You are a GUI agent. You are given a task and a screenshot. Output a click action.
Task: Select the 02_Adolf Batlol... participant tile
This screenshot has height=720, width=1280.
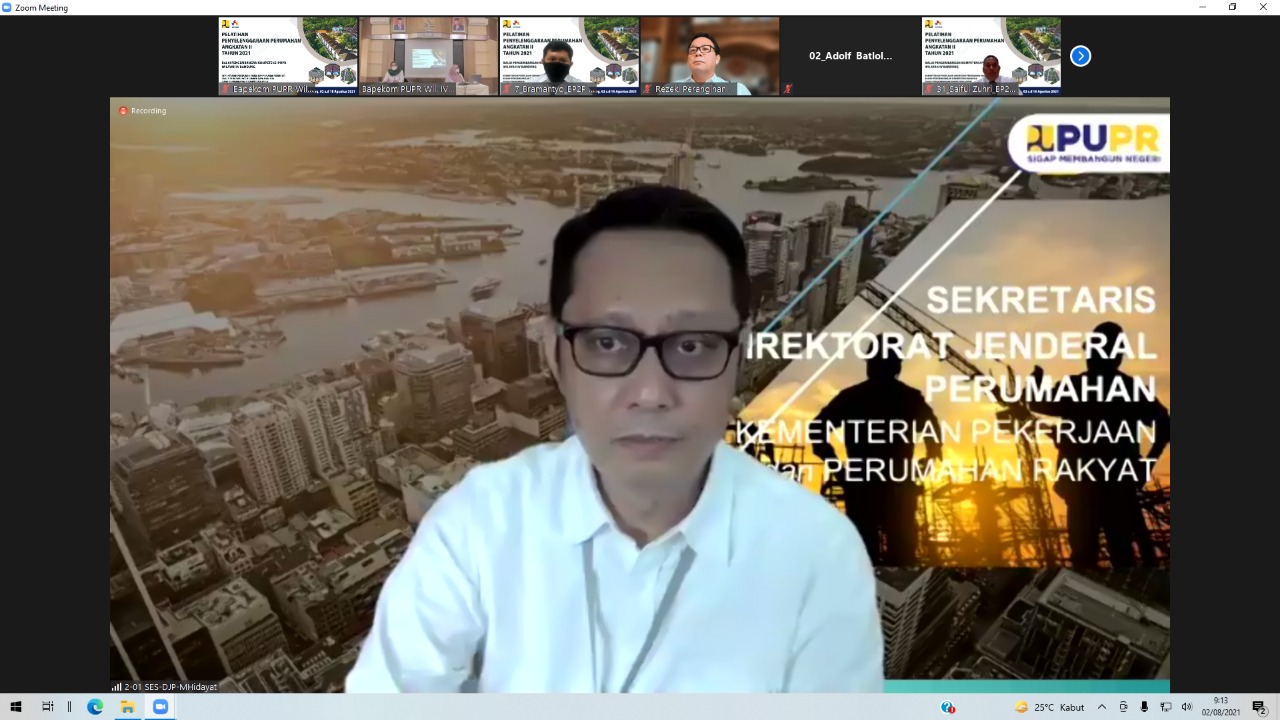pyautogui.click(x=850, y=56)
